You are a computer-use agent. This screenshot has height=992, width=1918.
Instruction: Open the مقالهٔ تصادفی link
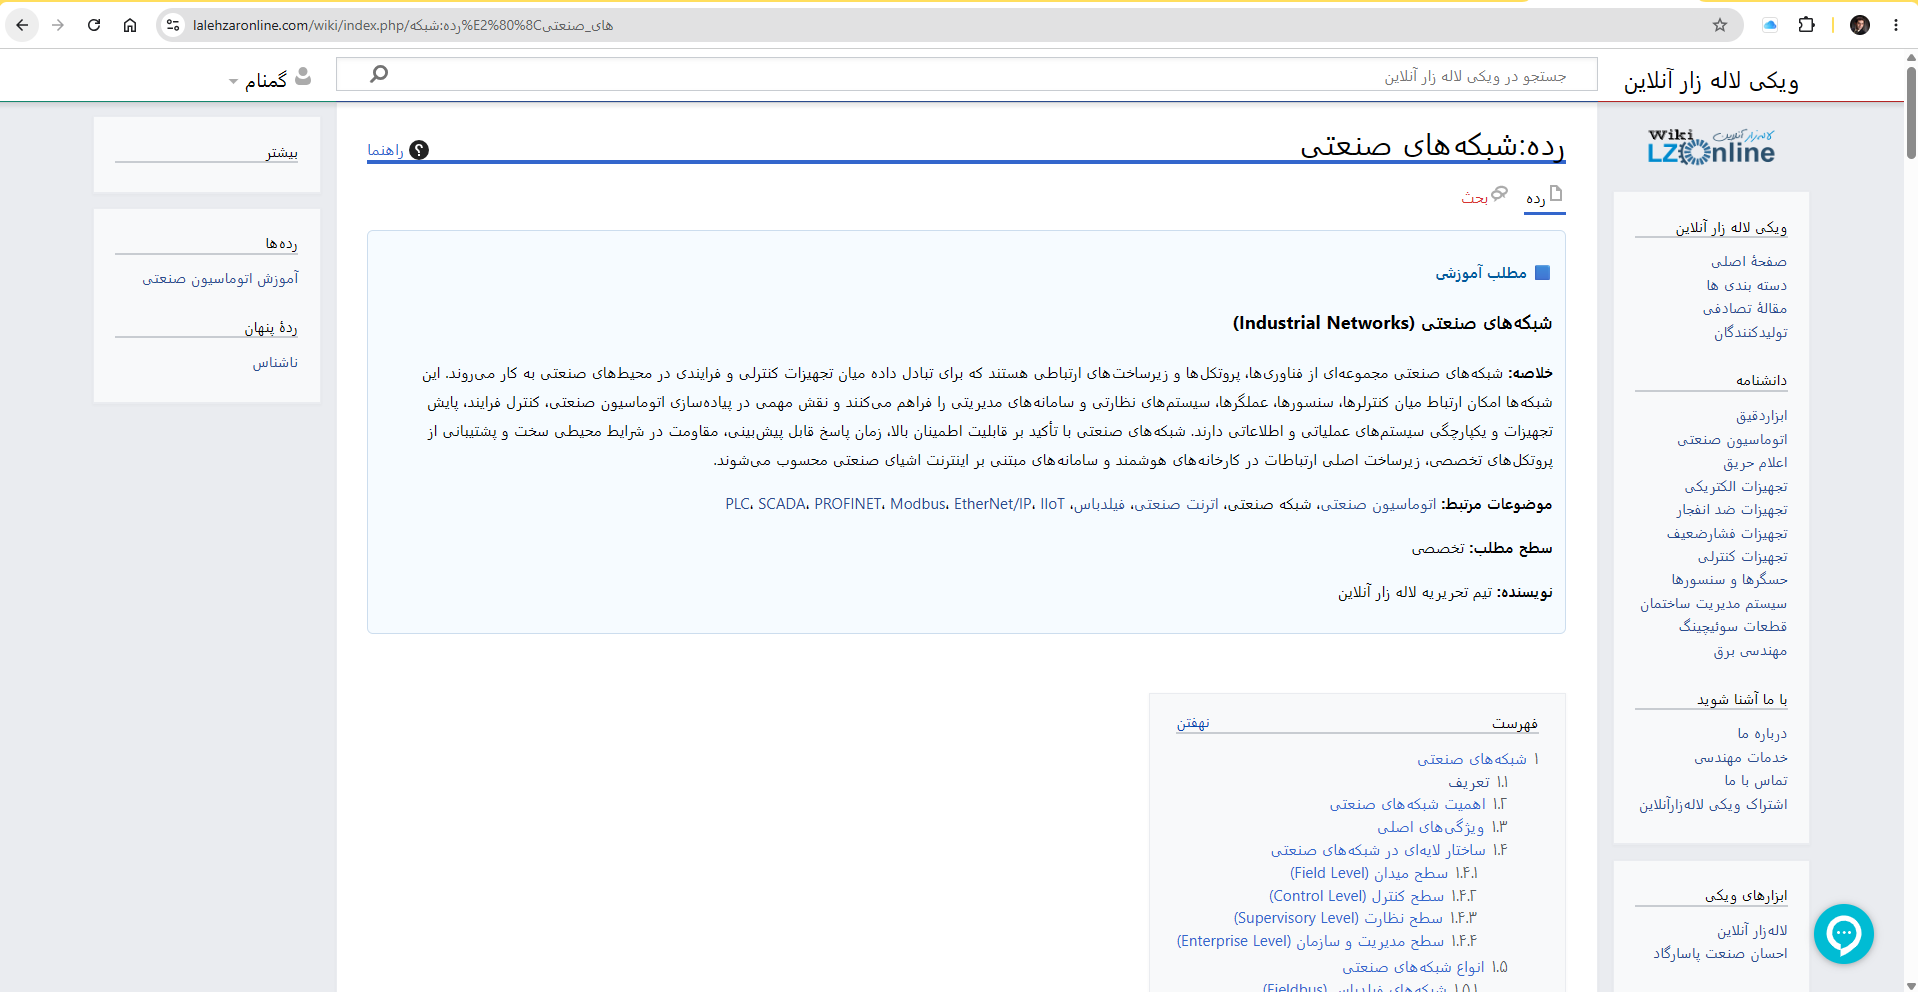click(x=1745, y=308)
